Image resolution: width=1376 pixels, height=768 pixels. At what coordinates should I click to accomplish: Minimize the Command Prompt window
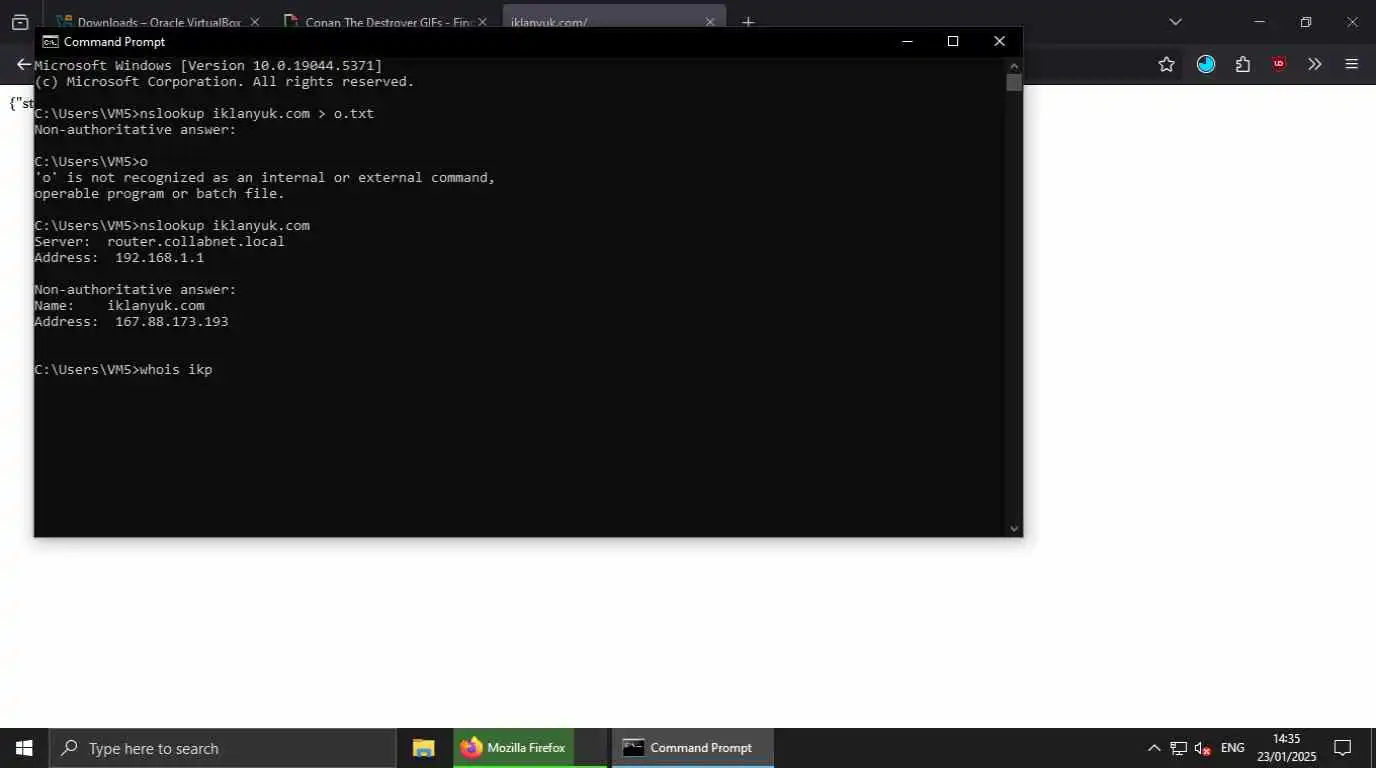pyautogui.click(x=907, y=41)
